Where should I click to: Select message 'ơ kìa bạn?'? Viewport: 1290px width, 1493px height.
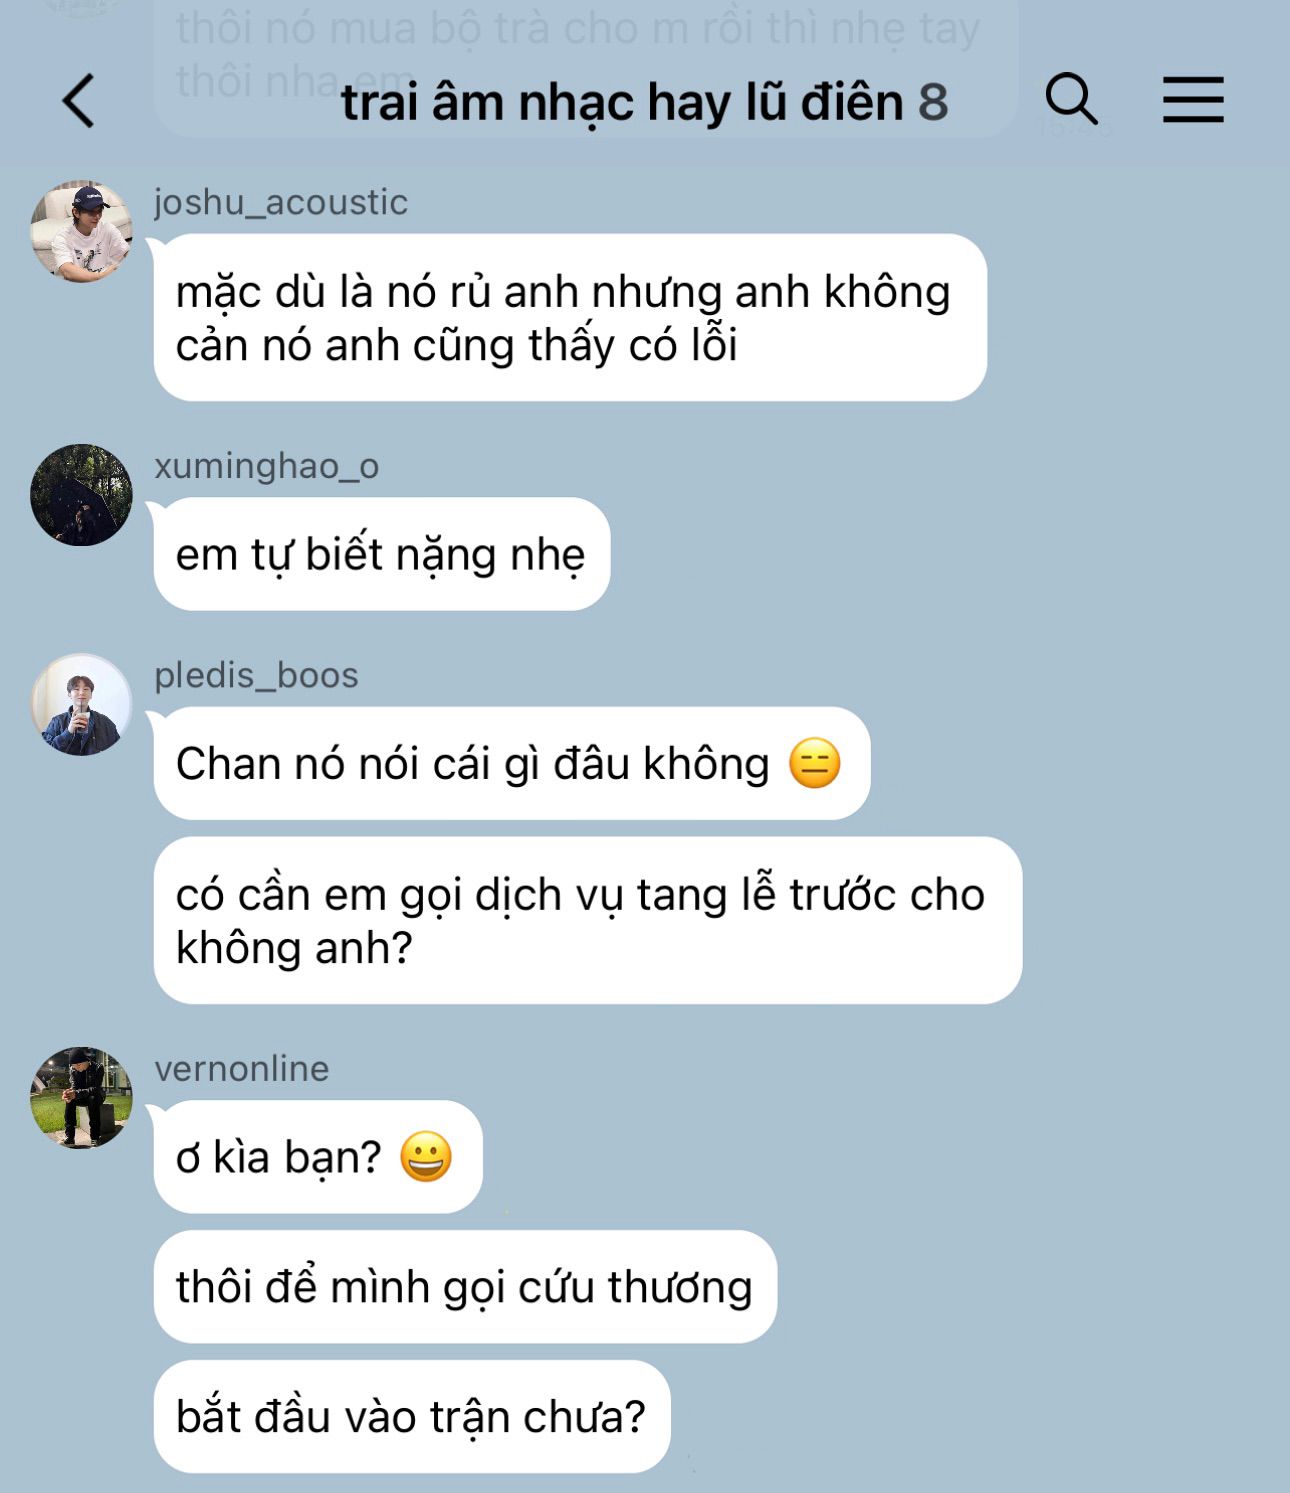tap(318, 1157)
